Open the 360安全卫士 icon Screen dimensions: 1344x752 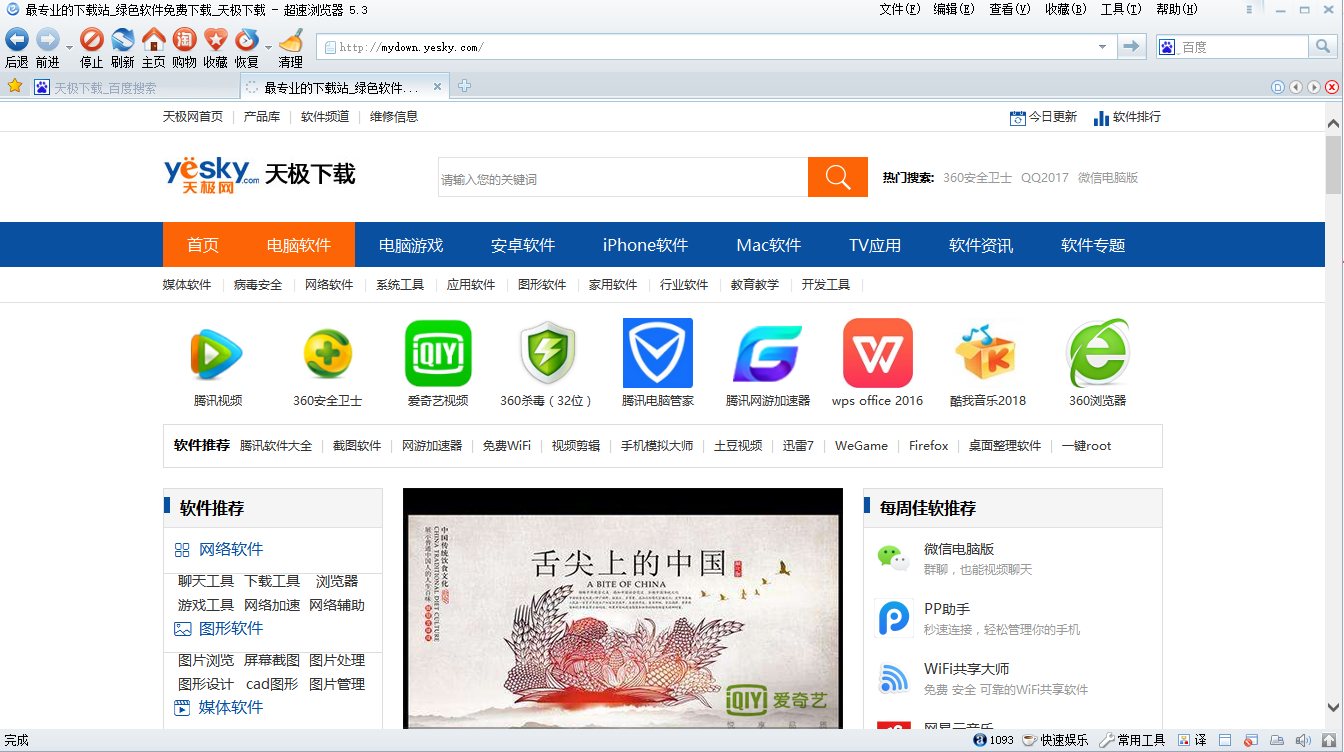click(328, 353)
